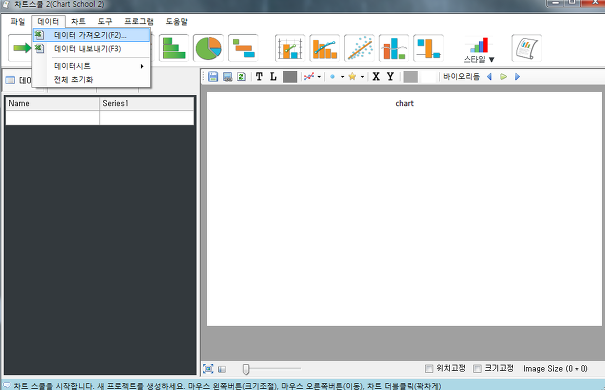Click the L legend icon
Image resolution: width=605 pixels, height=390 pixels.
[273, 76]
